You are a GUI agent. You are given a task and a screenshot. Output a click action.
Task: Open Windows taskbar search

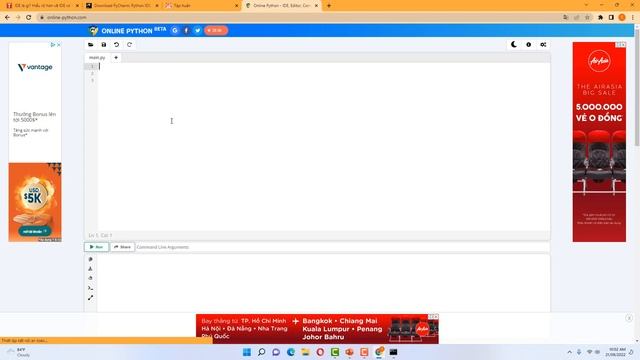pyautogui.click(x=262, y=352)
